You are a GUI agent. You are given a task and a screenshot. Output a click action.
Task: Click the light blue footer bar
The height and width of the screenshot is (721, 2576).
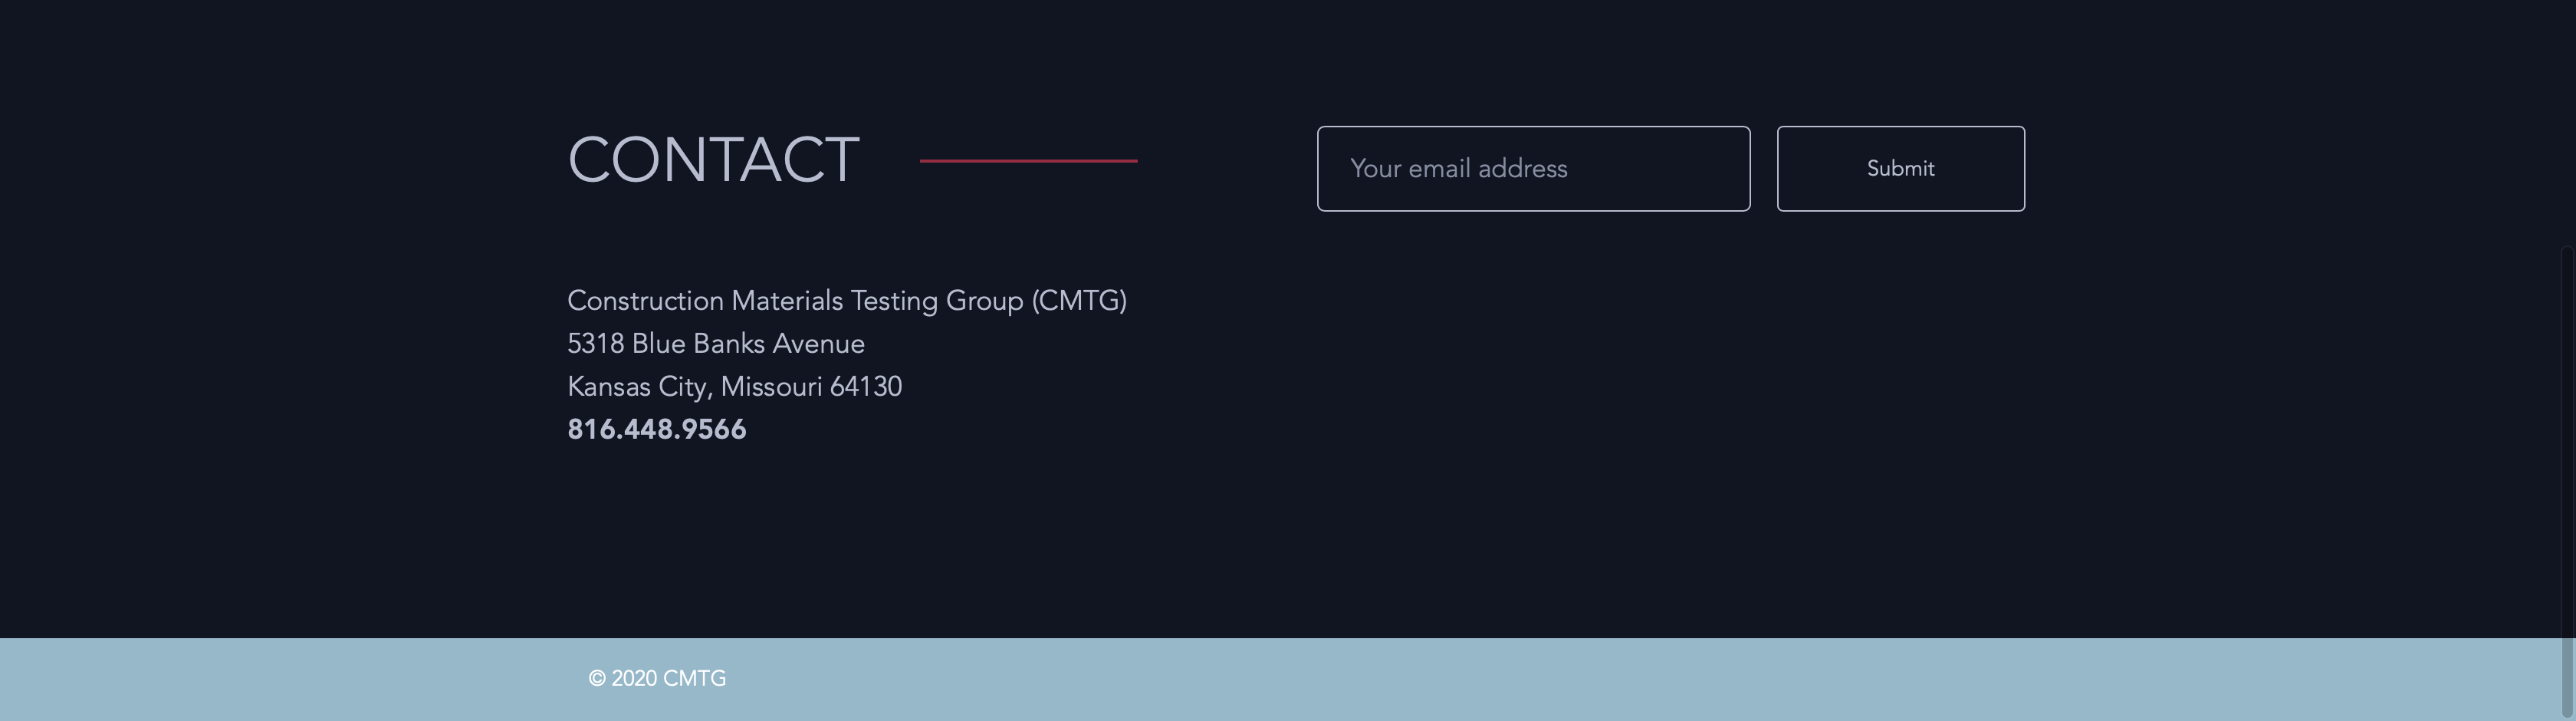tap(1500, 680)
